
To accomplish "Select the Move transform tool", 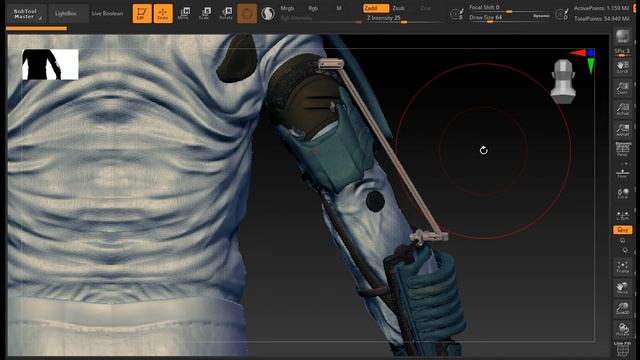I will coord(184,13).
